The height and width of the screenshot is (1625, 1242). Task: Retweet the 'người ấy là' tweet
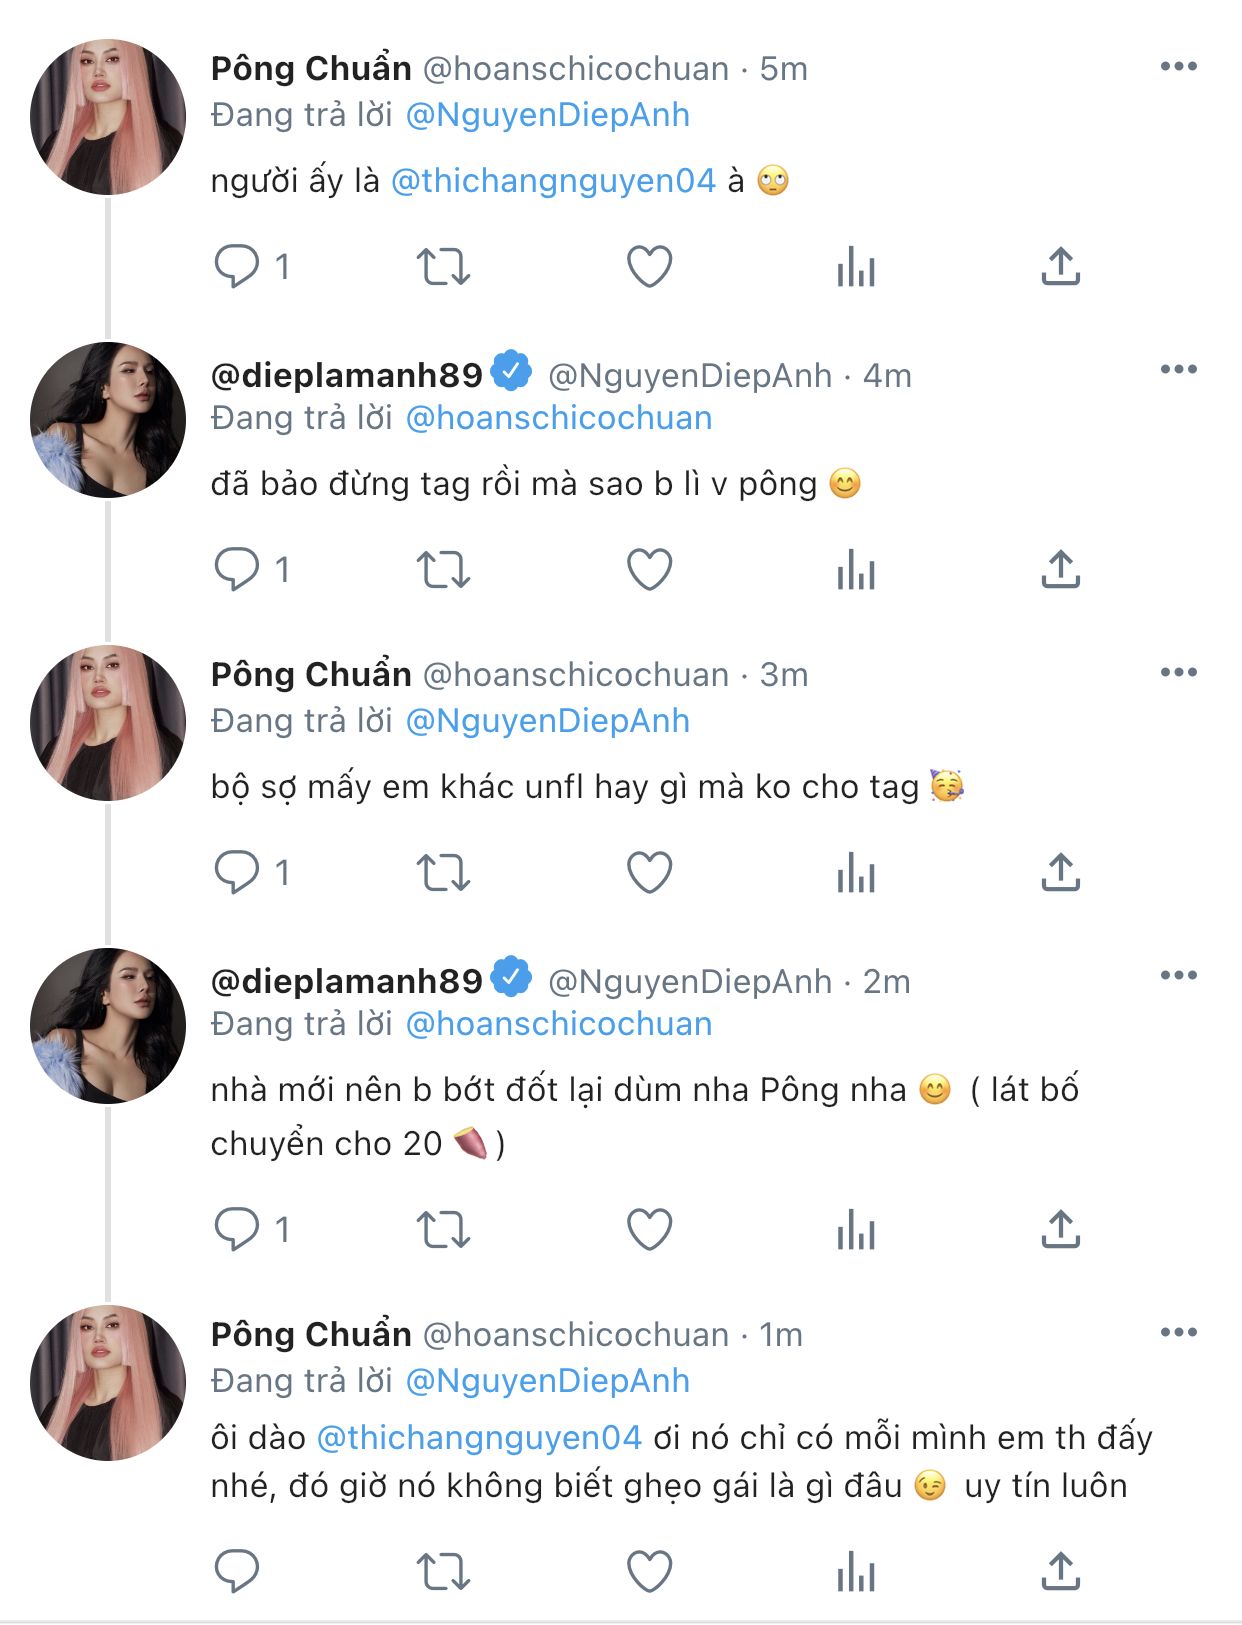443,267
